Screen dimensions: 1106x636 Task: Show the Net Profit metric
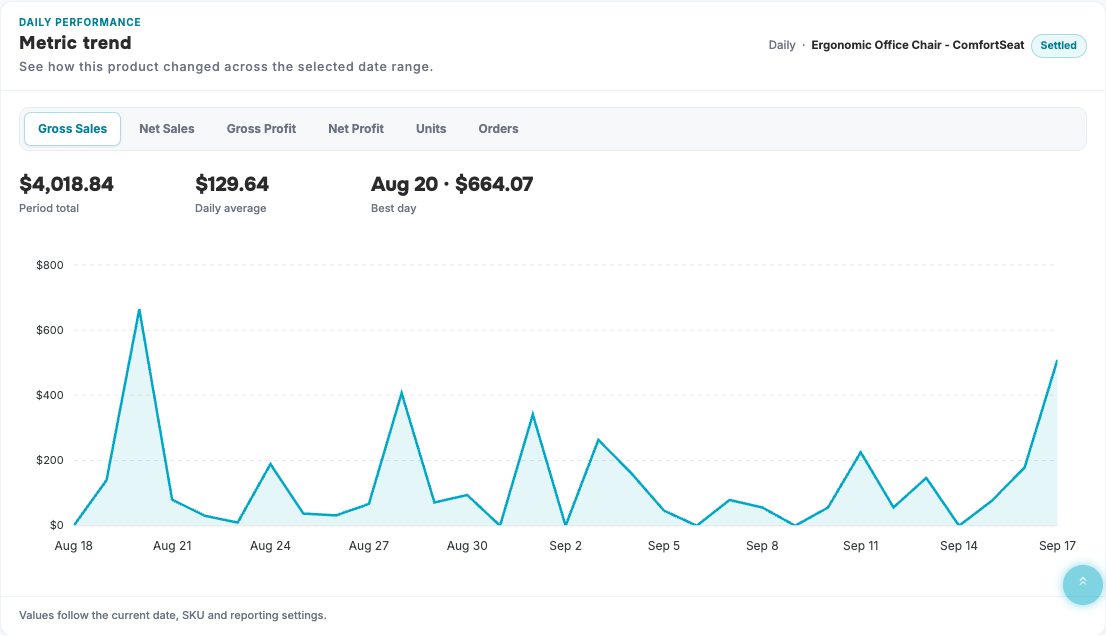point(356,129)
